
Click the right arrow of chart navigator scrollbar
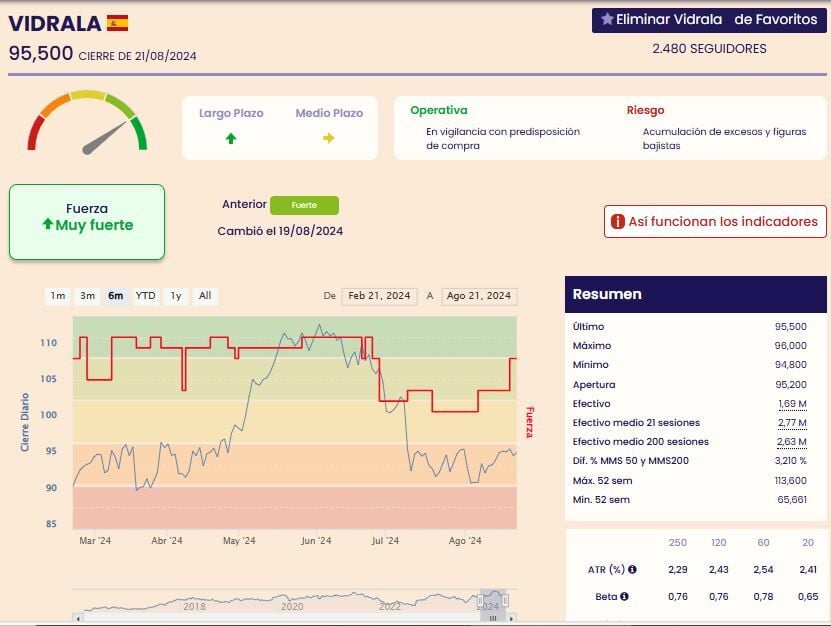pyautogui.click(x=511, y=618)
